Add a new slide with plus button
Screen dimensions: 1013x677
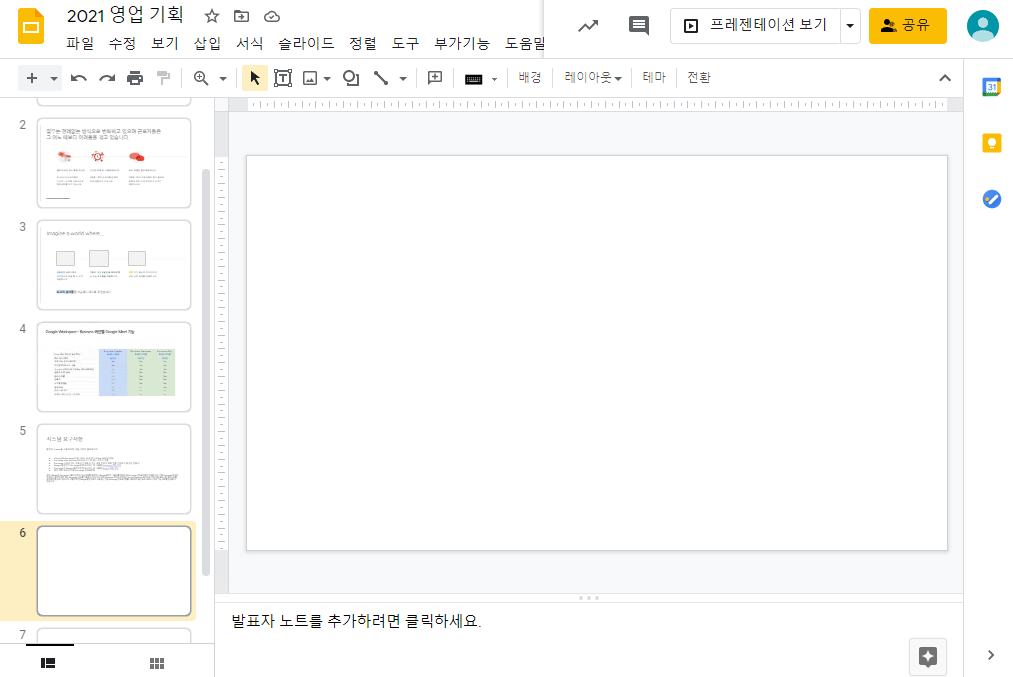point(32,78)
